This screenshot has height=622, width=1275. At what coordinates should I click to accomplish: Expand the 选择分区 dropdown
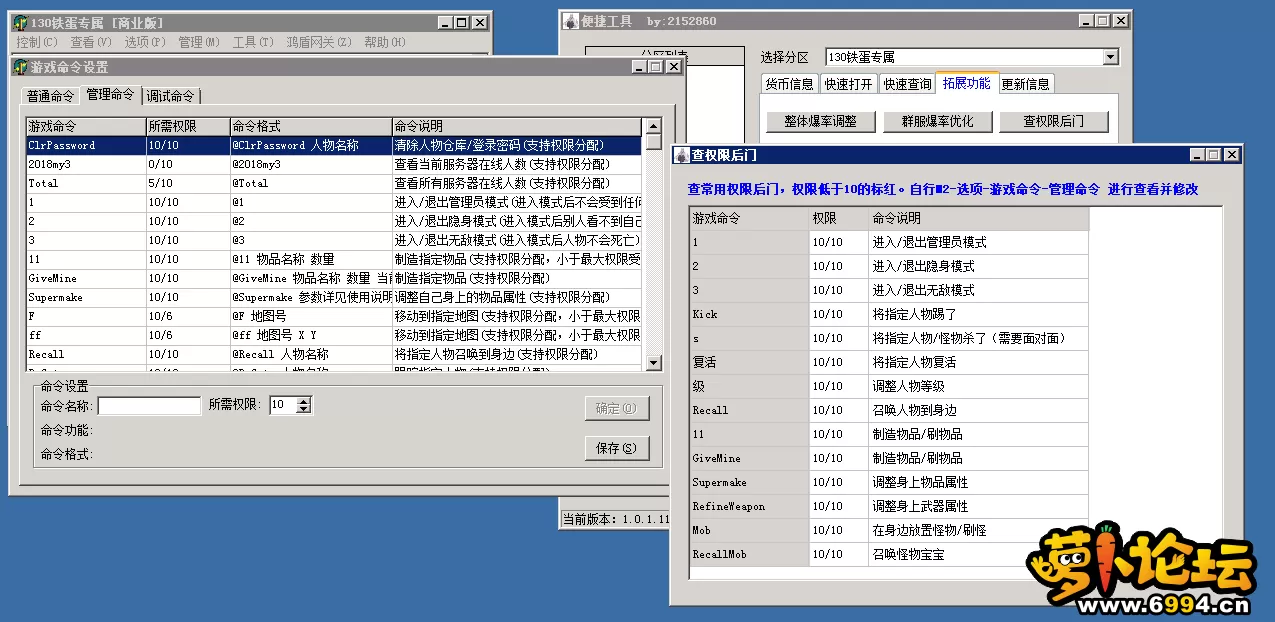[1110, 57]
